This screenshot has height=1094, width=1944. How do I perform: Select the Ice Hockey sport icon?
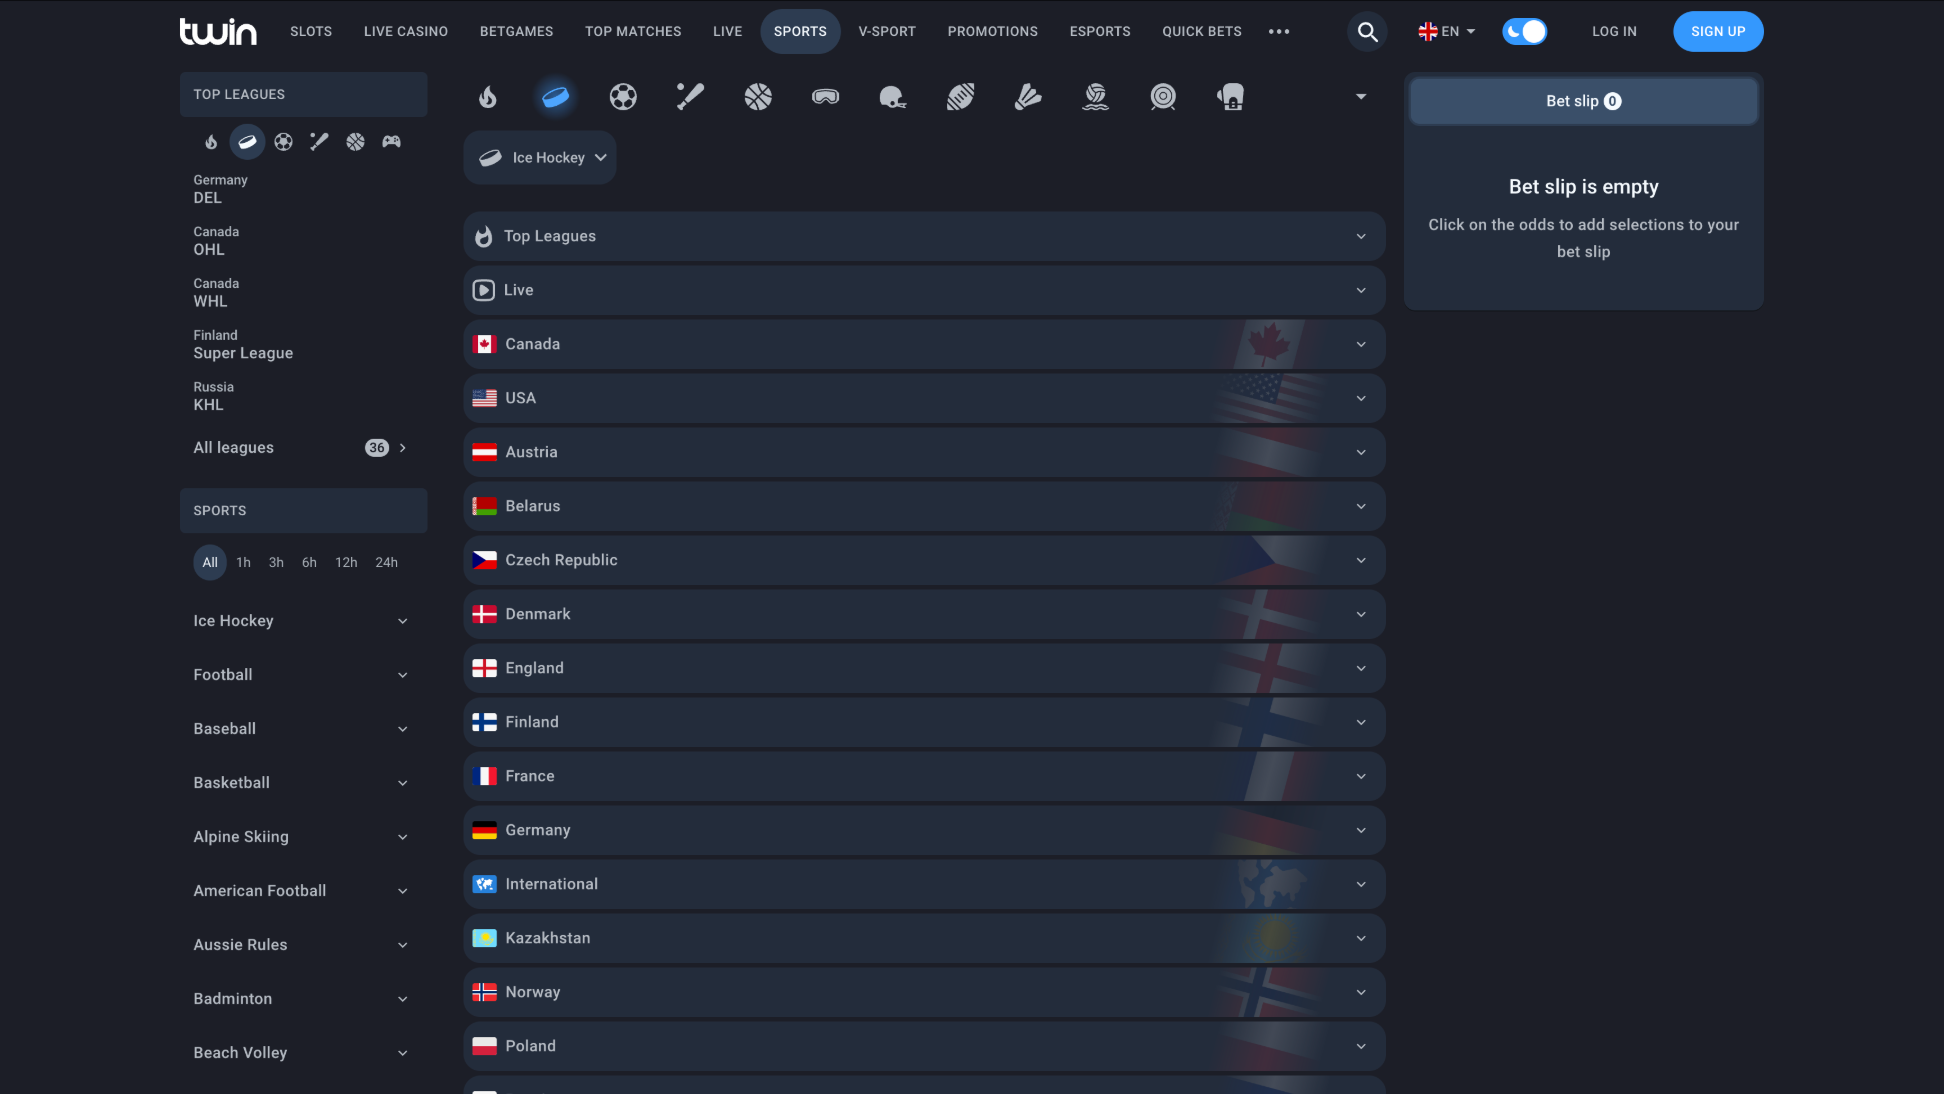556,97
